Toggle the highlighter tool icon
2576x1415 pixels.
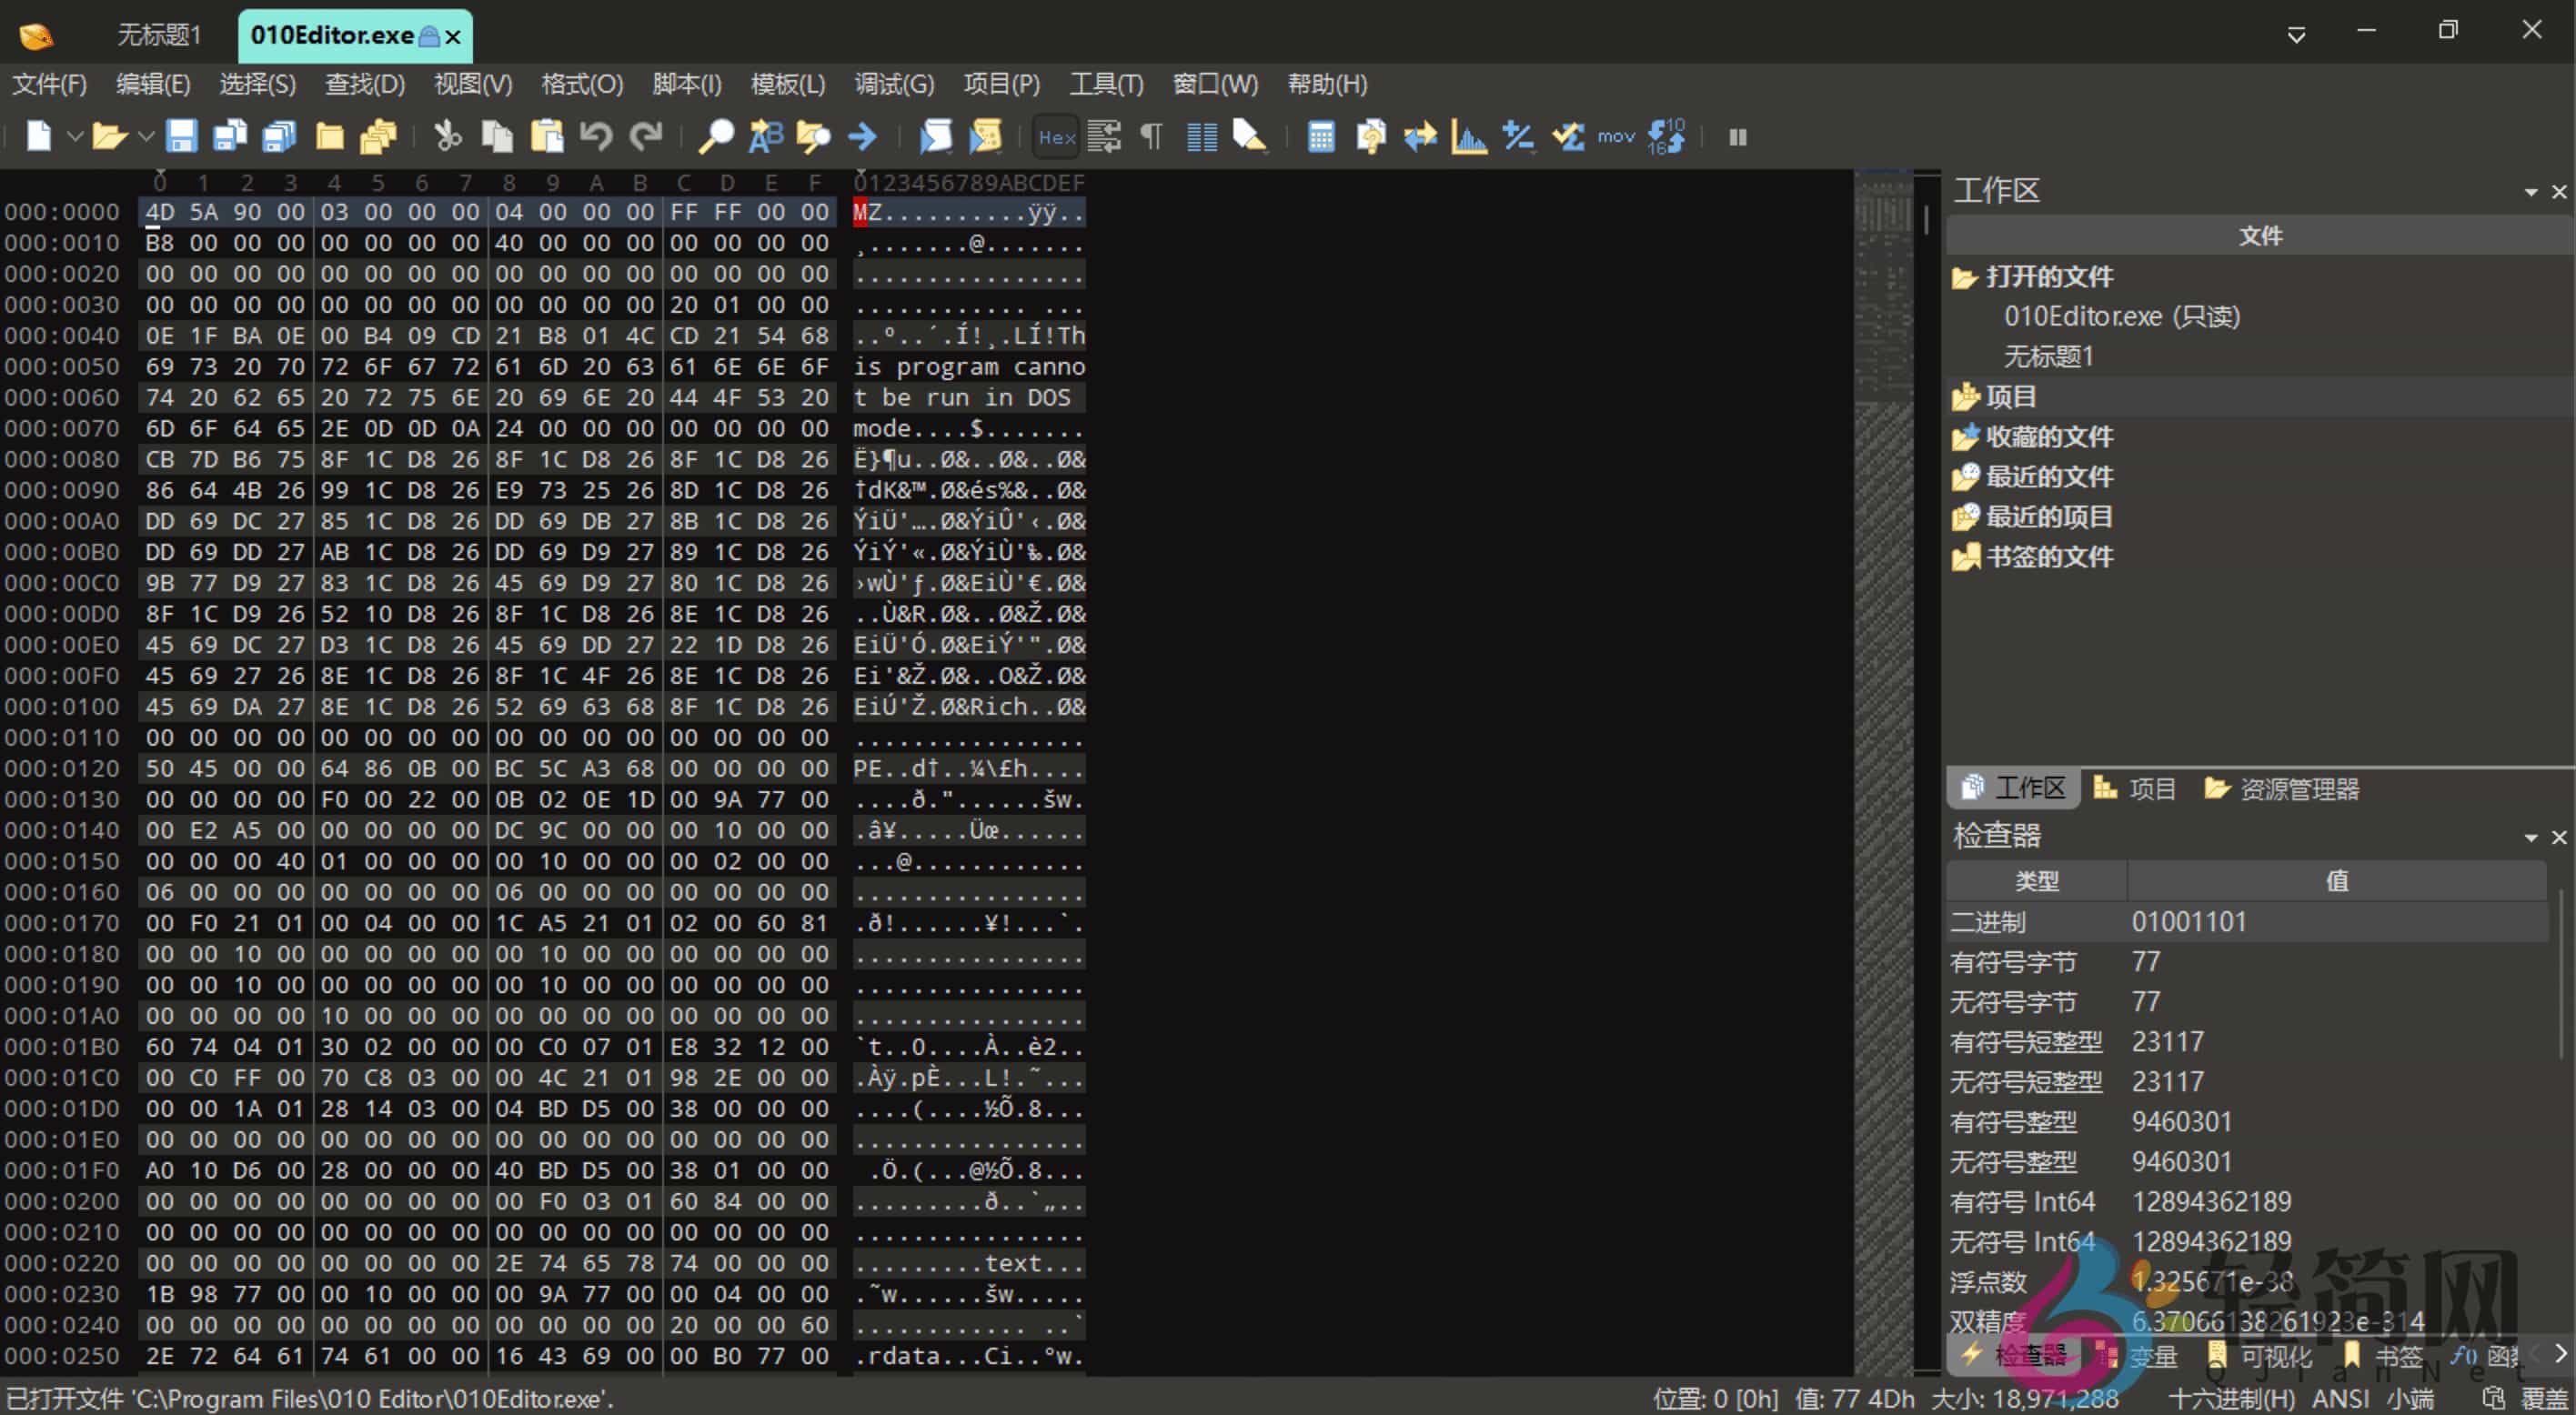[1249, 136]
